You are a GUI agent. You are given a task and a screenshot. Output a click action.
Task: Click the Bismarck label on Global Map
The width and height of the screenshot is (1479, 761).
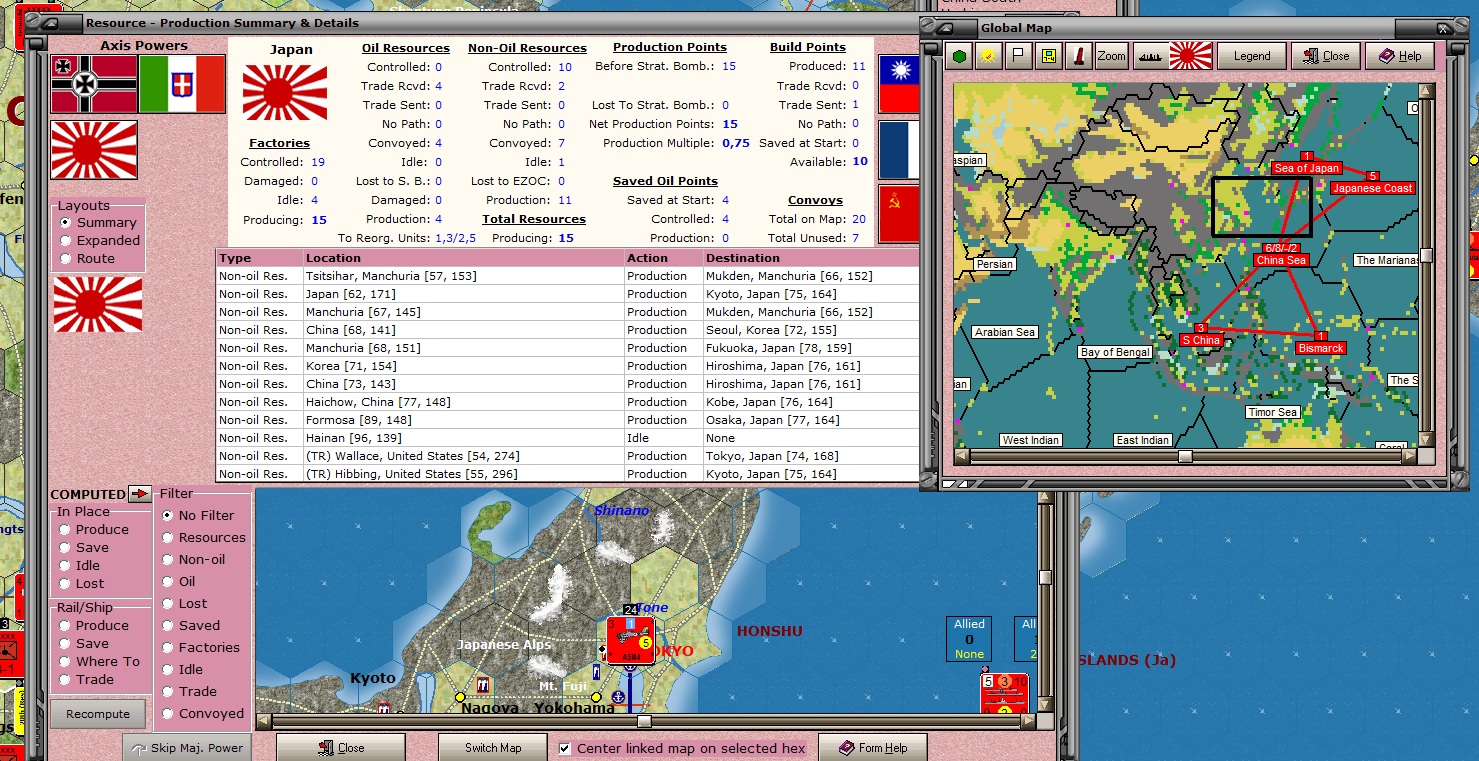[1321, 348]
